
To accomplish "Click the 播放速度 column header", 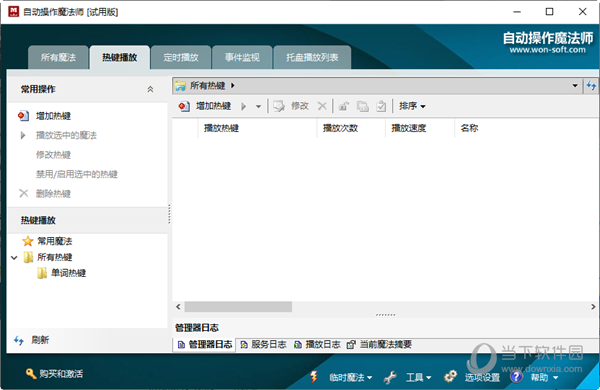I will (x=420, y=128).
